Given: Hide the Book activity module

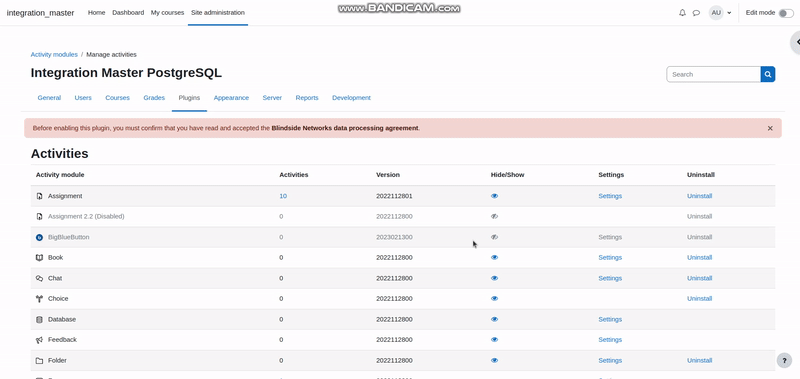Looking at the screenshot, I should click(x=494, y=258).
